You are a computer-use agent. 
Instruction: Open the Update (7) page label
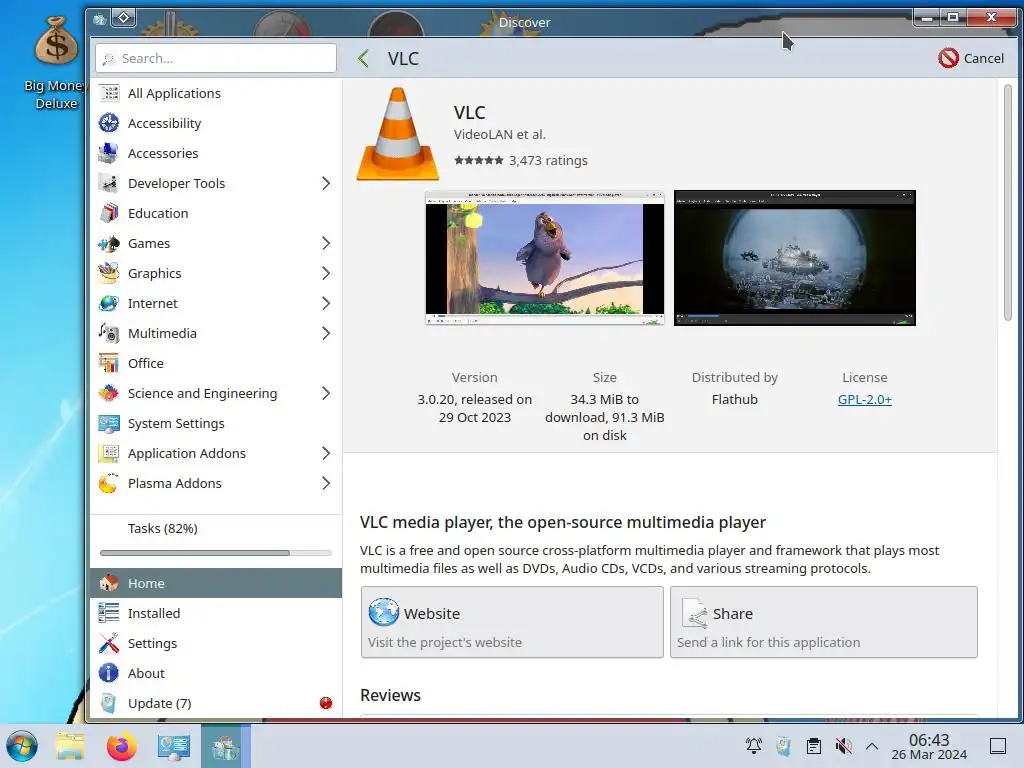[x=159, y=703]
